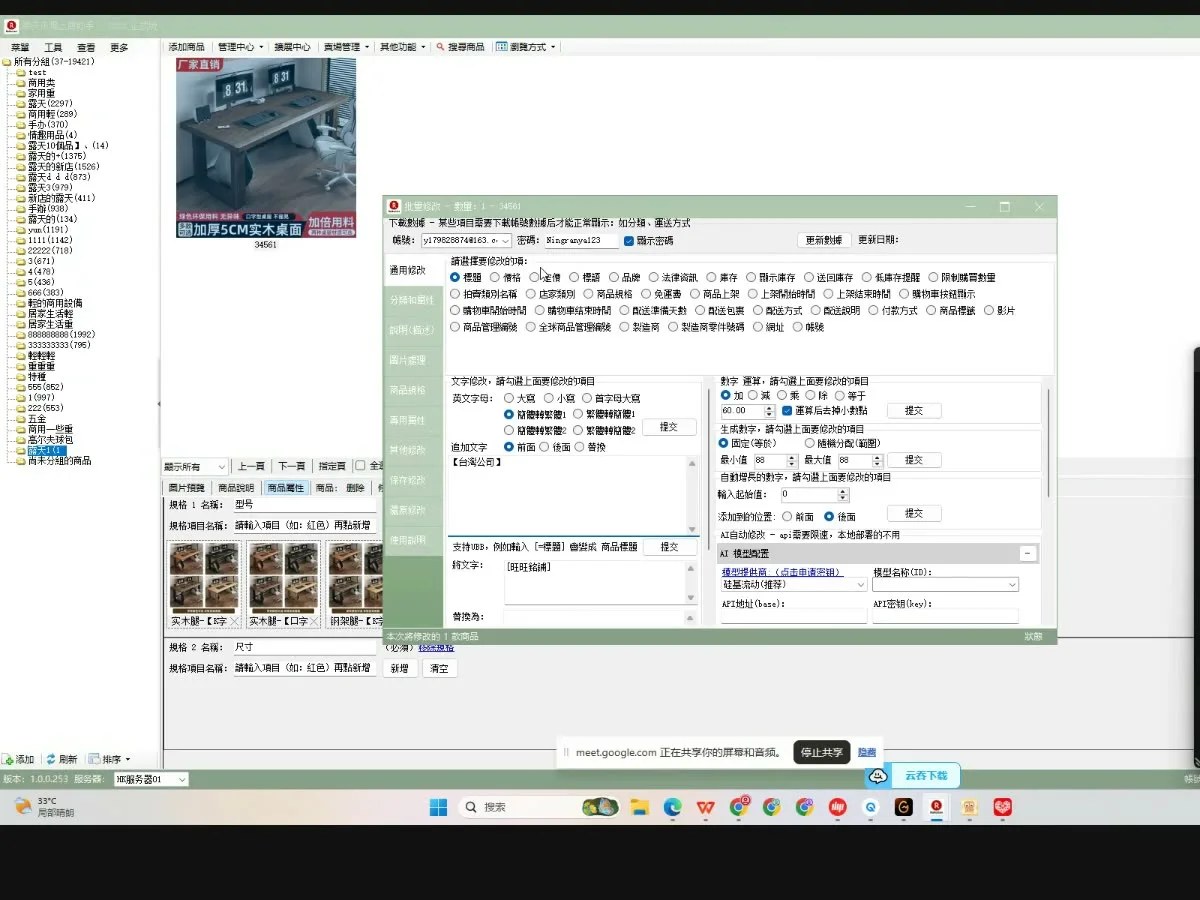Click the 將文字 text area scrollbar
Viewport: 1200px width, 900px height.
click(x=691, y=582)
